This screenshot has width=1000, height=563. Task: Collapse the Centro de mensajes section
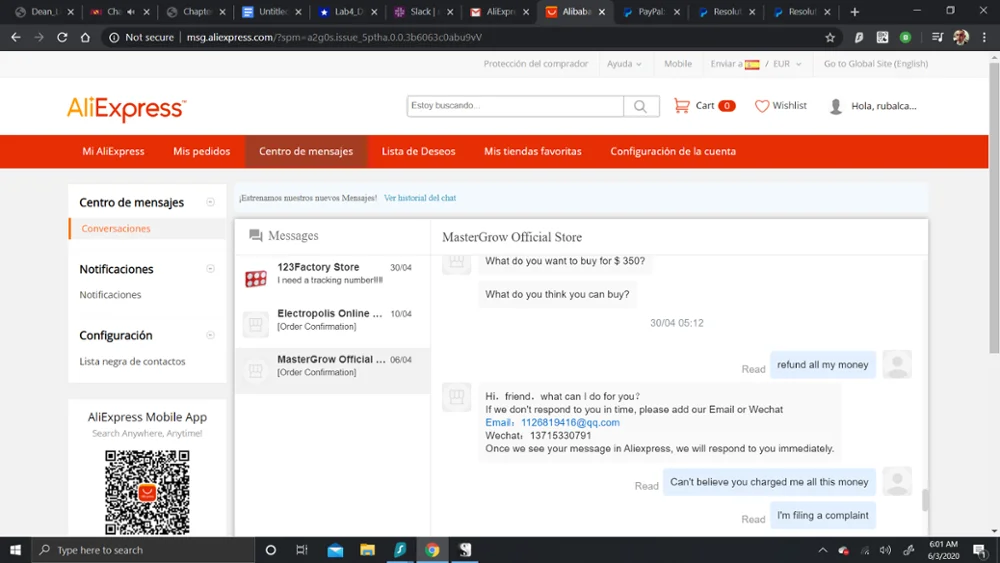pyautogui.click(x=210, y=202)
